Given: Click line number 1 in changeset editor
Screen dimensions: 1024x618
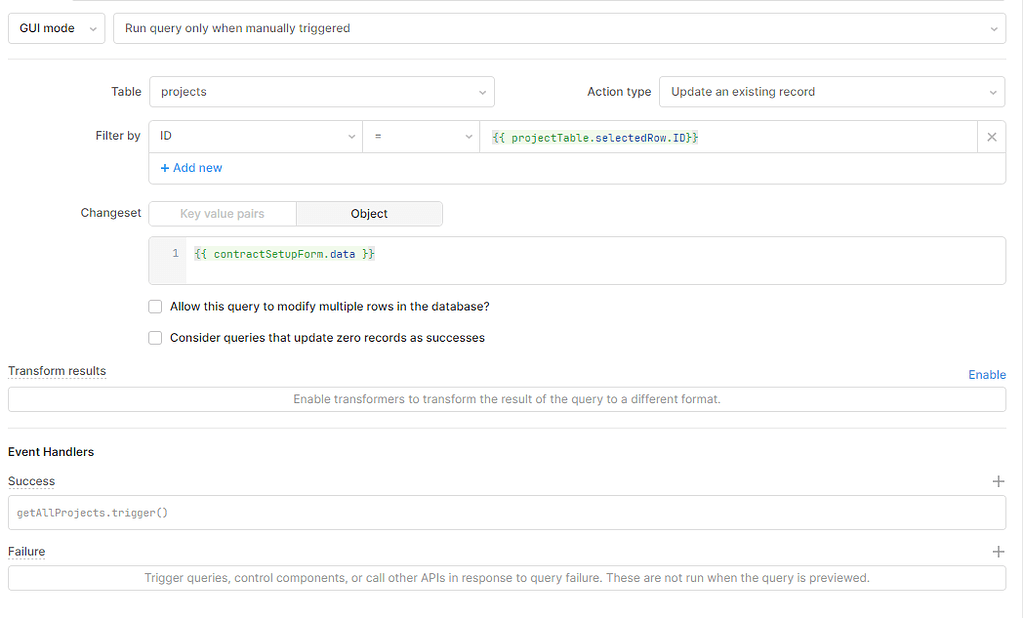Looking at the screenshot, I should coord(175,253).
